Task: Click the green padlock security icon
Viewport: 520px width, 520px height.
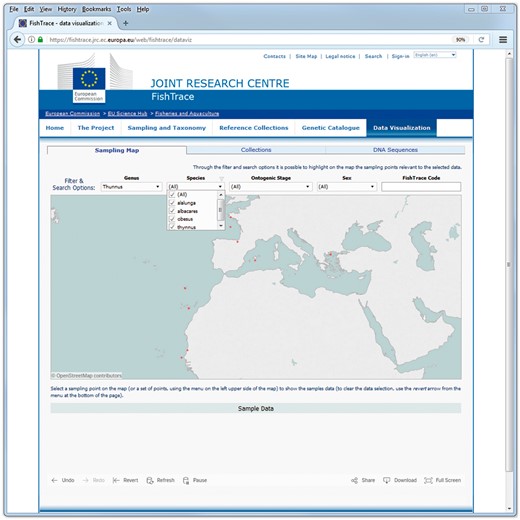Action: (40, 40)
